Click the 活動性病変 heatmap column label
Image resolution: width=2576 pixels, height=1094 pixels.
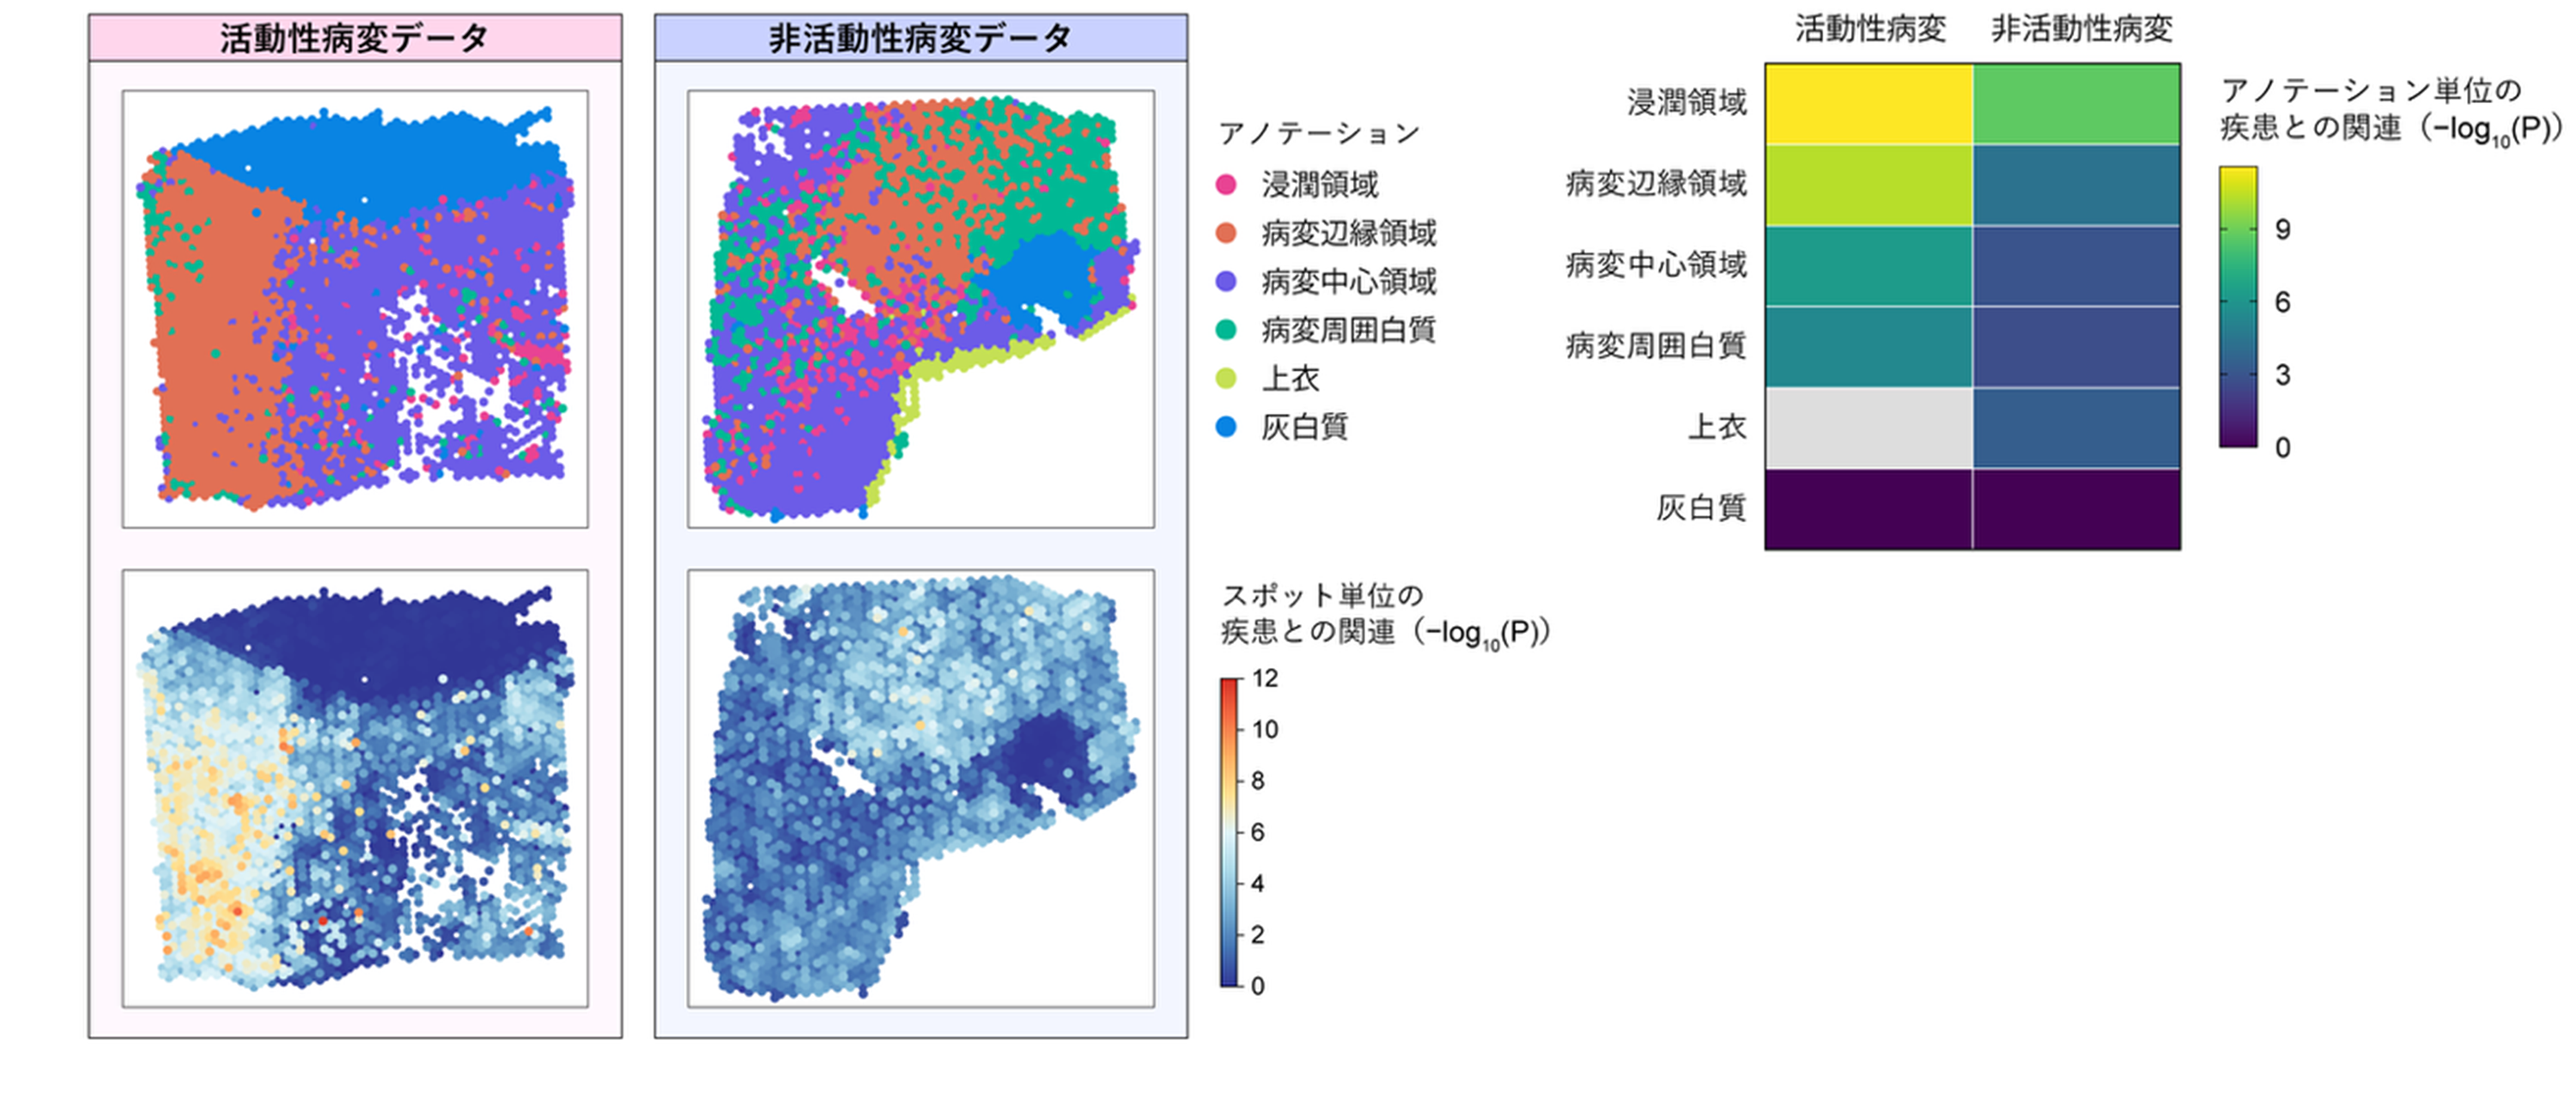[1870, 29]
